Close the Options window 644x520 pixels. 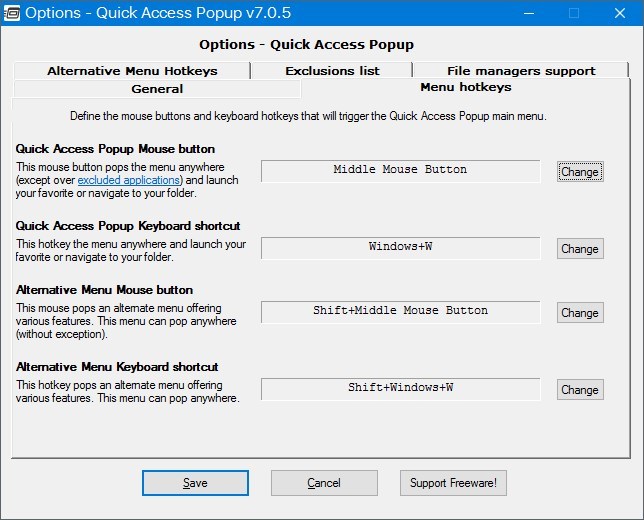coord(620,13)
